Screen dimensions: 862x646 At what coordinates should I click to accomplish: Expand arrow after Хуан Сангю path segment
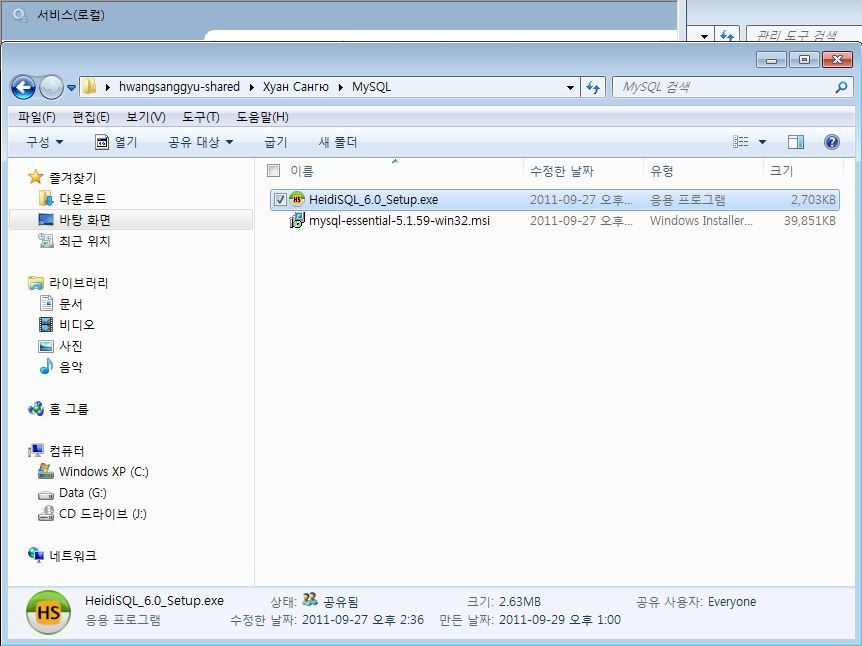click(340, 87)
